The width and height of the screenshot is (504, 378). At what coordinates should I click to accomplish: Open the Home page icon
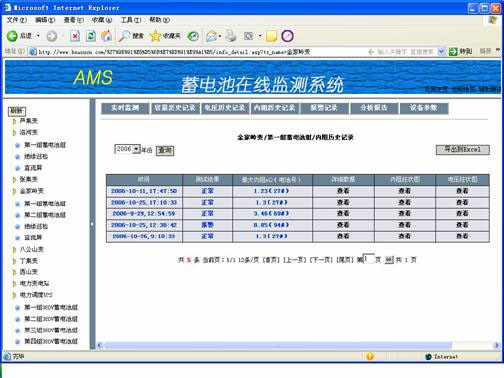tap(107, 36)
